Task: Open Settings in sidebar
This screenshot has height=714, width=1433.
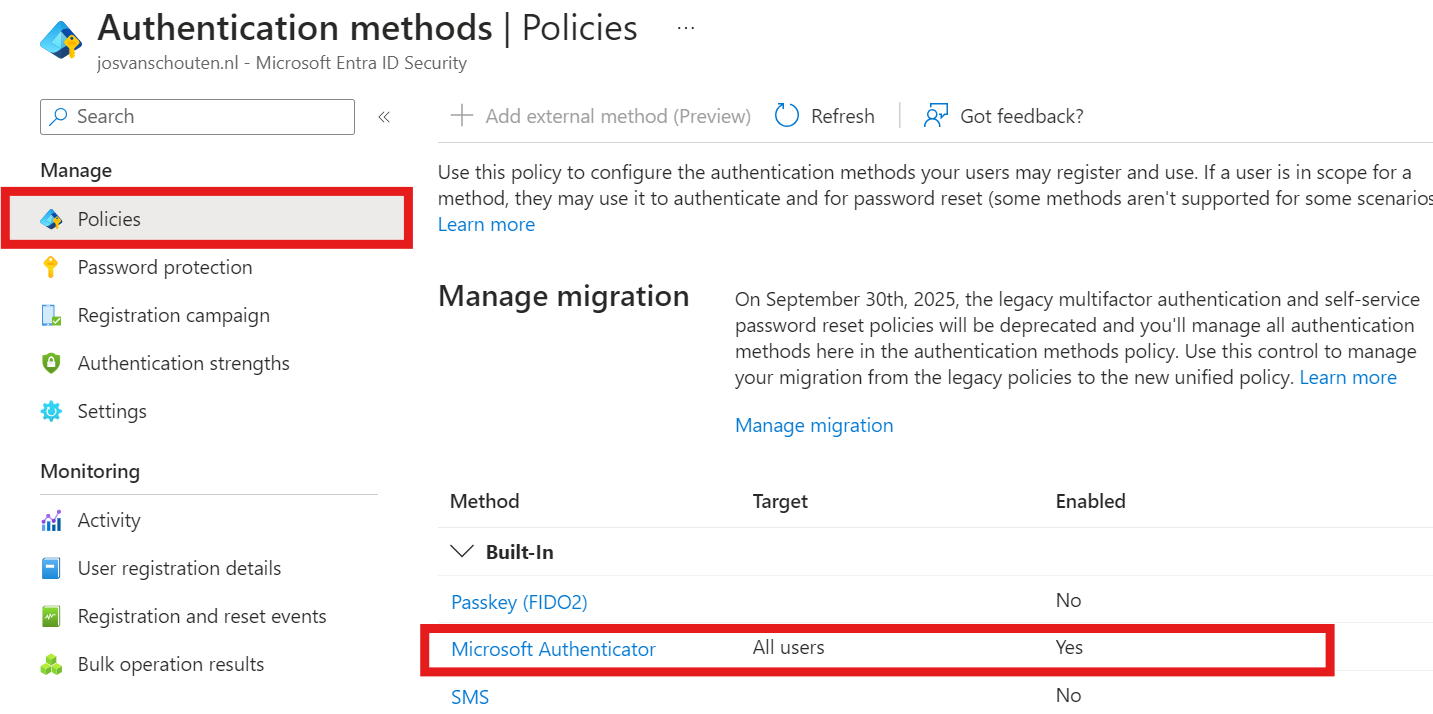Action: click(112, 411)
